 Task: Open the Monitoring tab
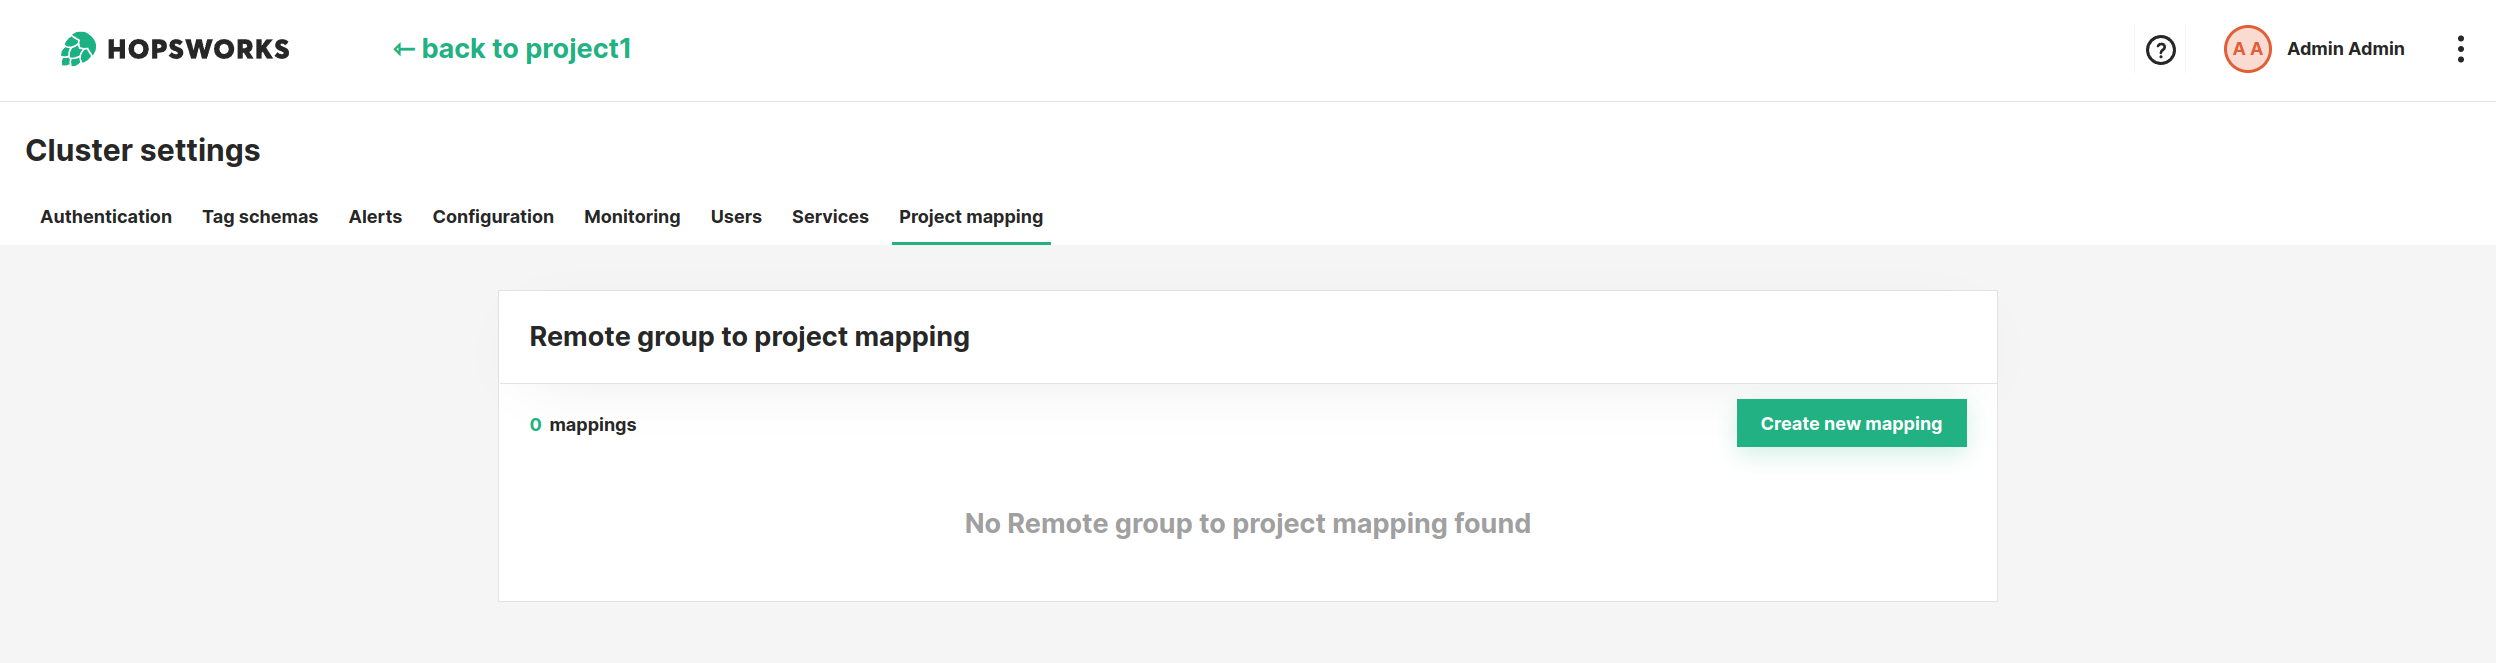tap(632, 217)
